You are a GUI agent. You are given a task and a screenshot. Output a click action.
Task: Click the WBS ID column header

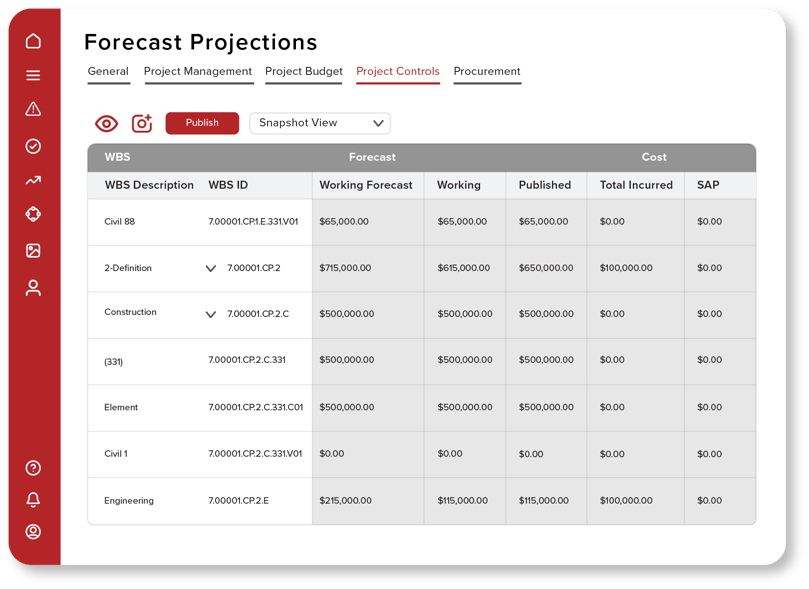point(228,185)
